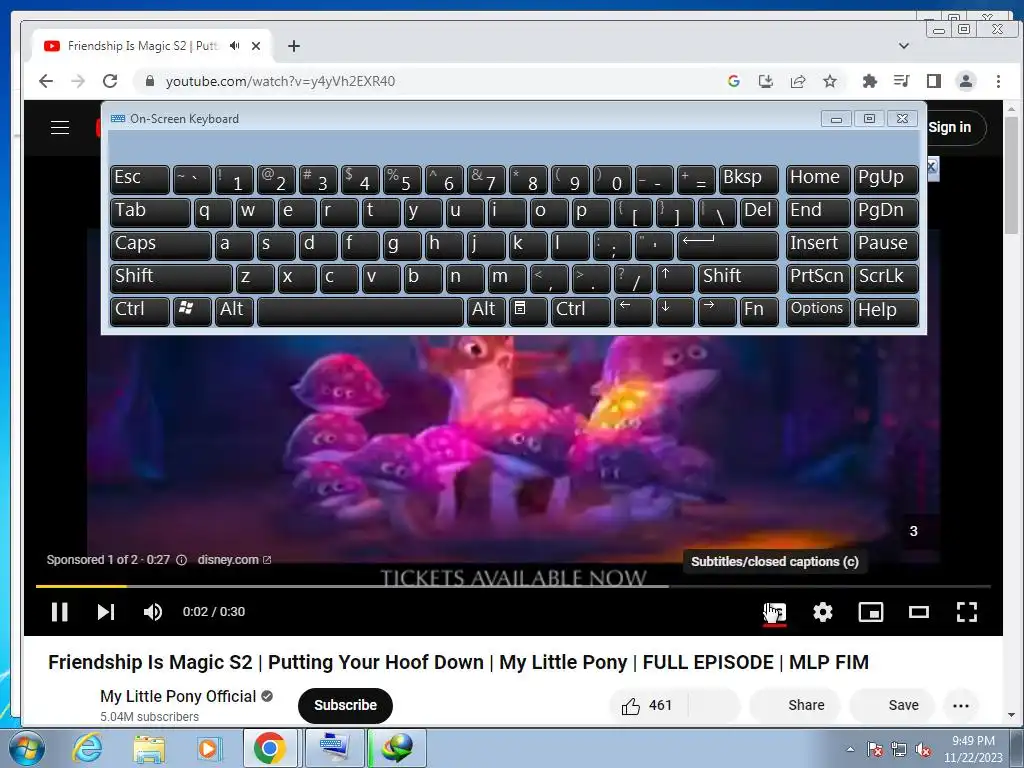This screenshot has width=1024, height=768.
Task: Share this YouTube video
Action: click(795, 705)
